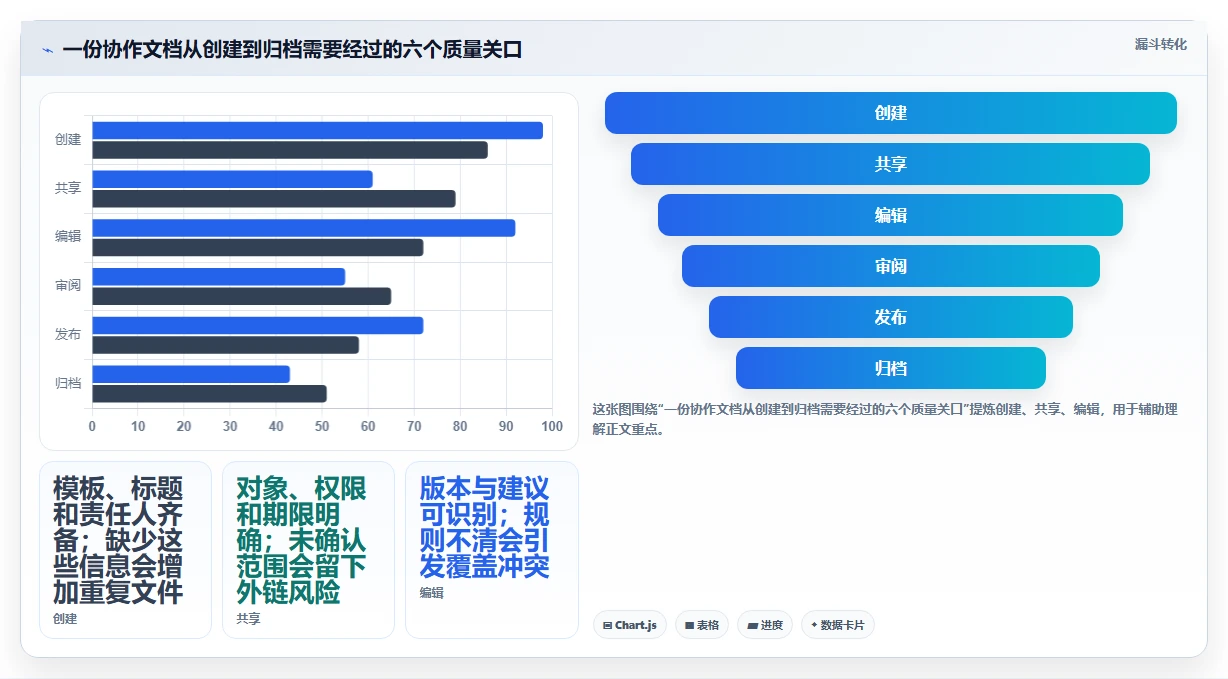Click the 审阅 label on the chart axis
Viewport: 1228px width, 679px height.
click(68, 286)
